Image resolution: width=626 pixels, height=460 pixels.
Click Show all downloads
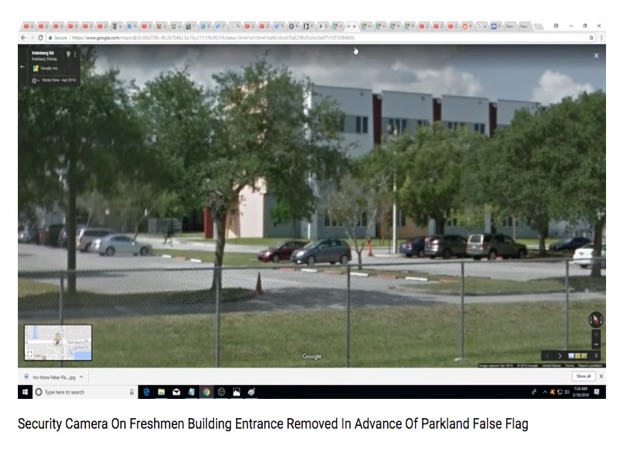583,376
